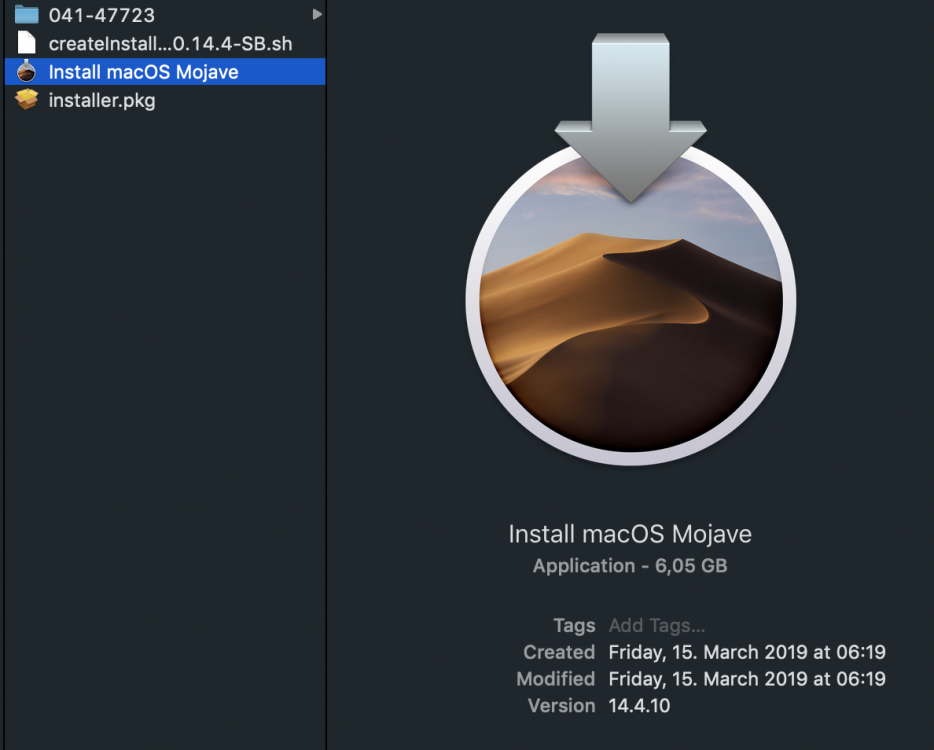934x750 pixels.
Task: Expand the 041-47723 folder arrow
Action: [317, 14]
